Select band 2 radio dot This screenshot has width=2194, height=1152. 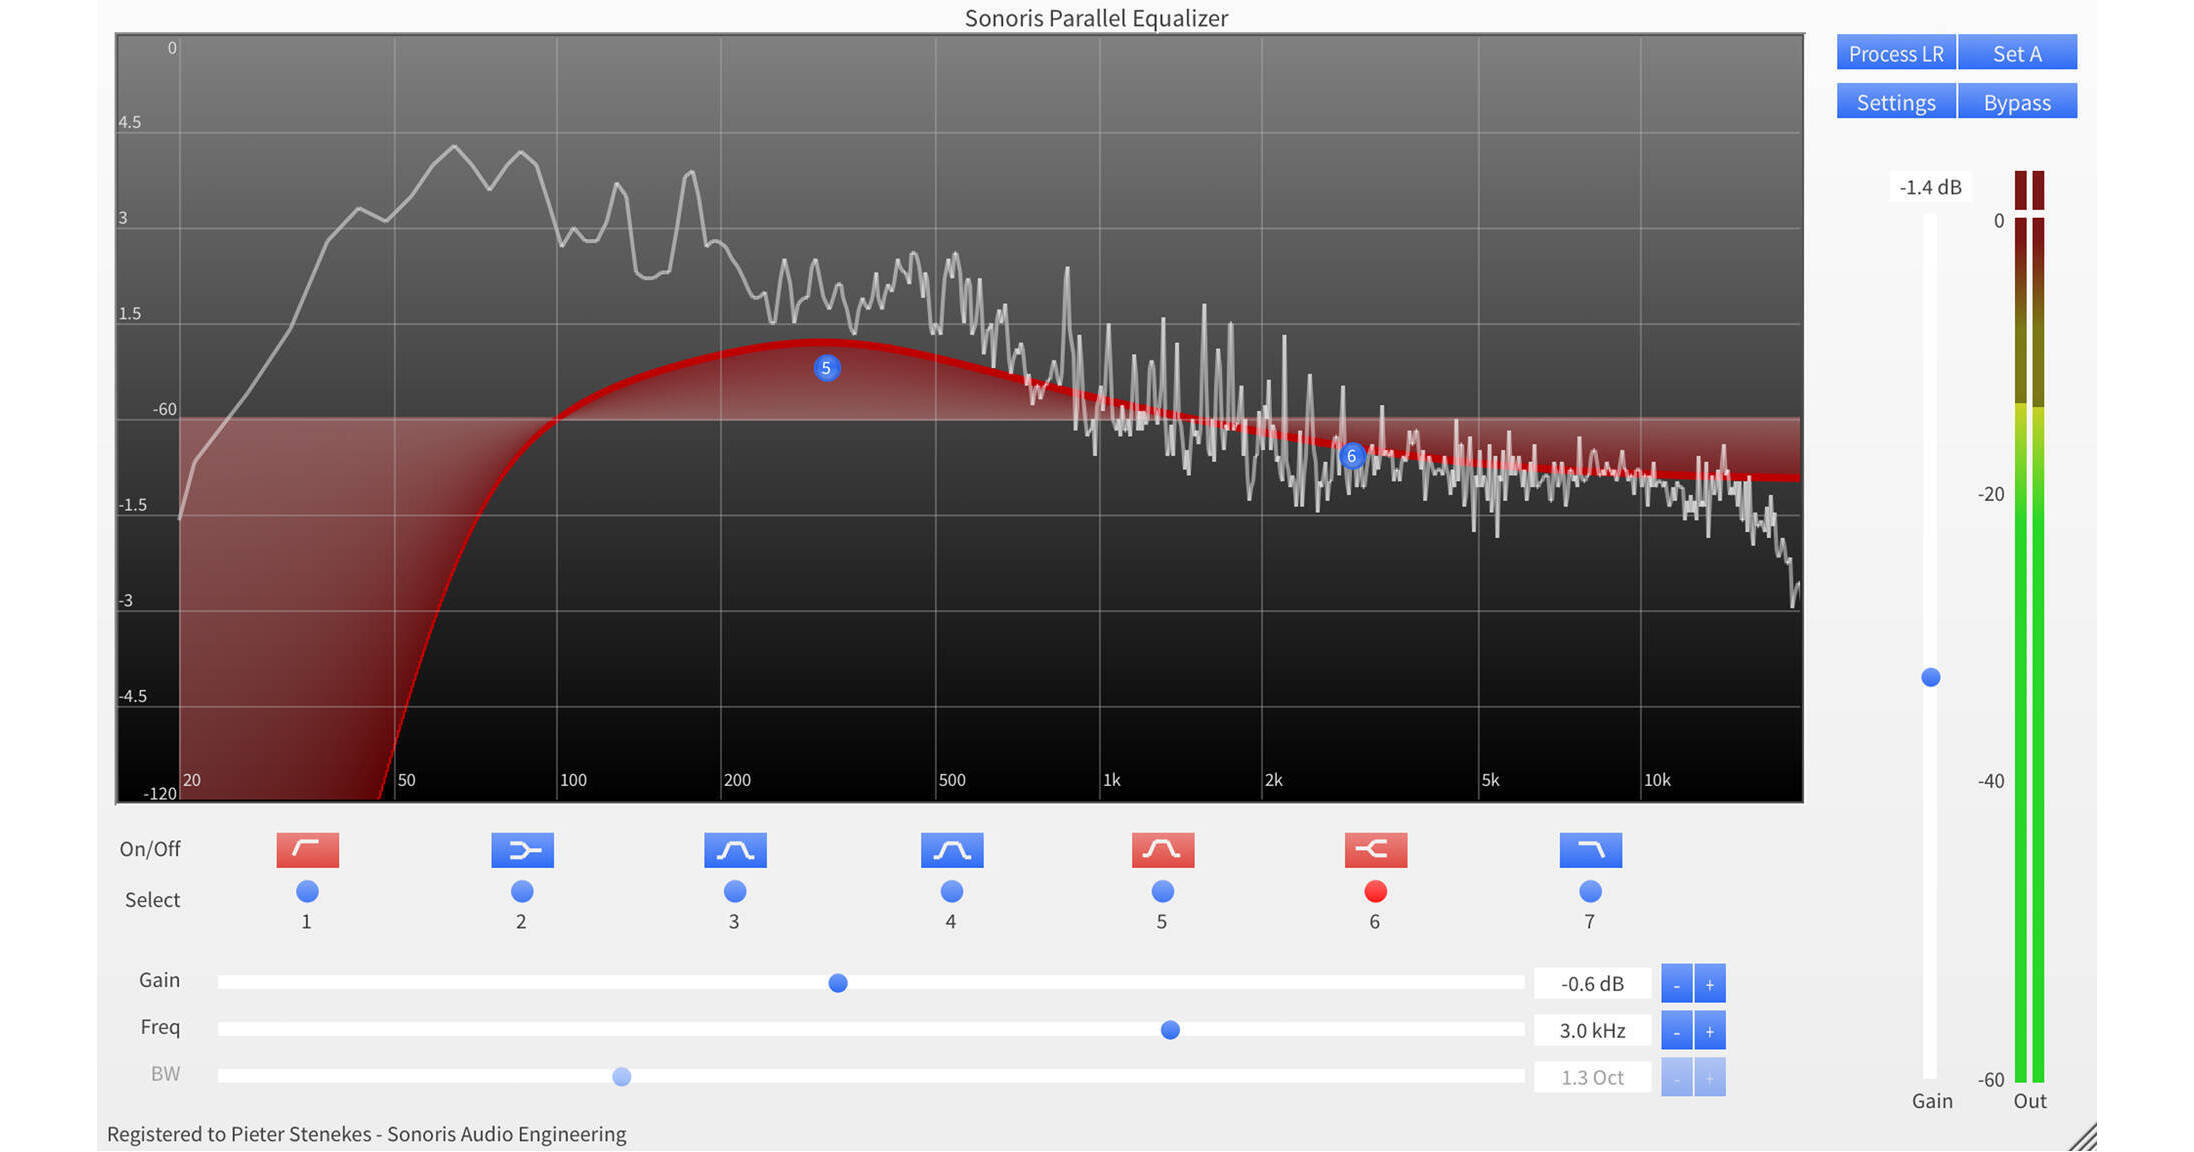(x=522, y=891)
